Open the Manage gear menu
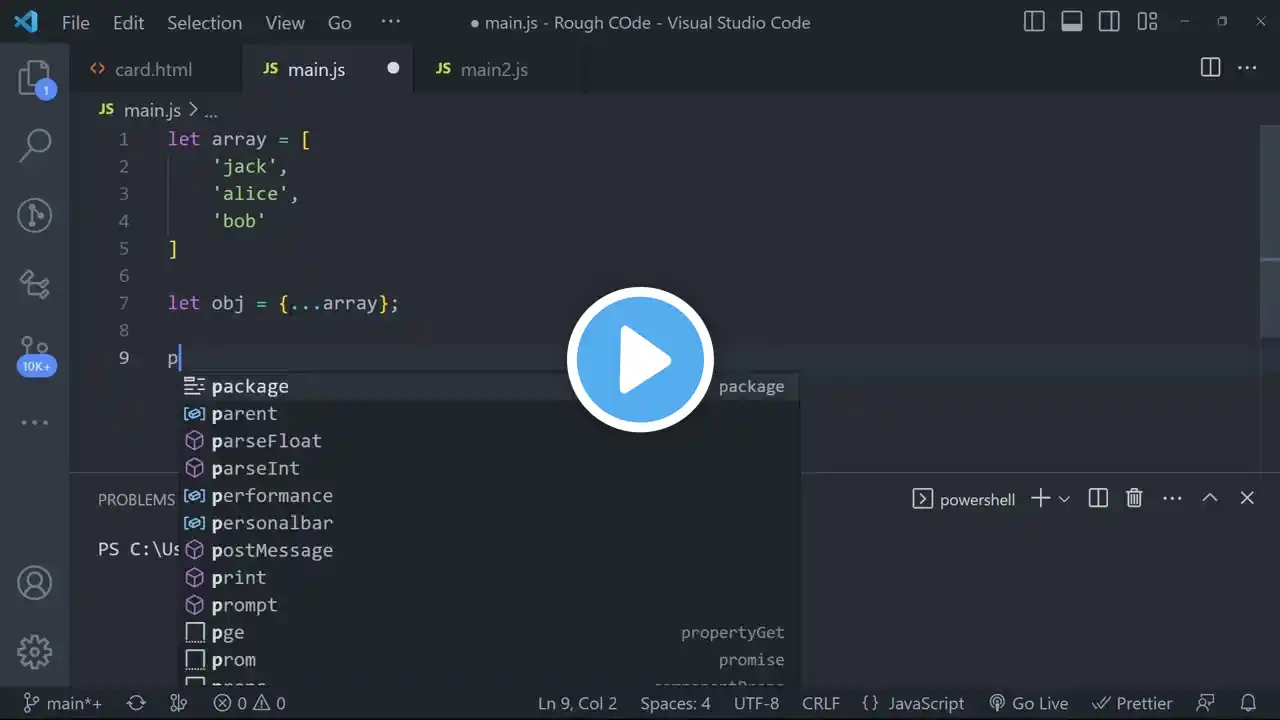This screenshot has width=1280, height=720. (x=35, y=652)
